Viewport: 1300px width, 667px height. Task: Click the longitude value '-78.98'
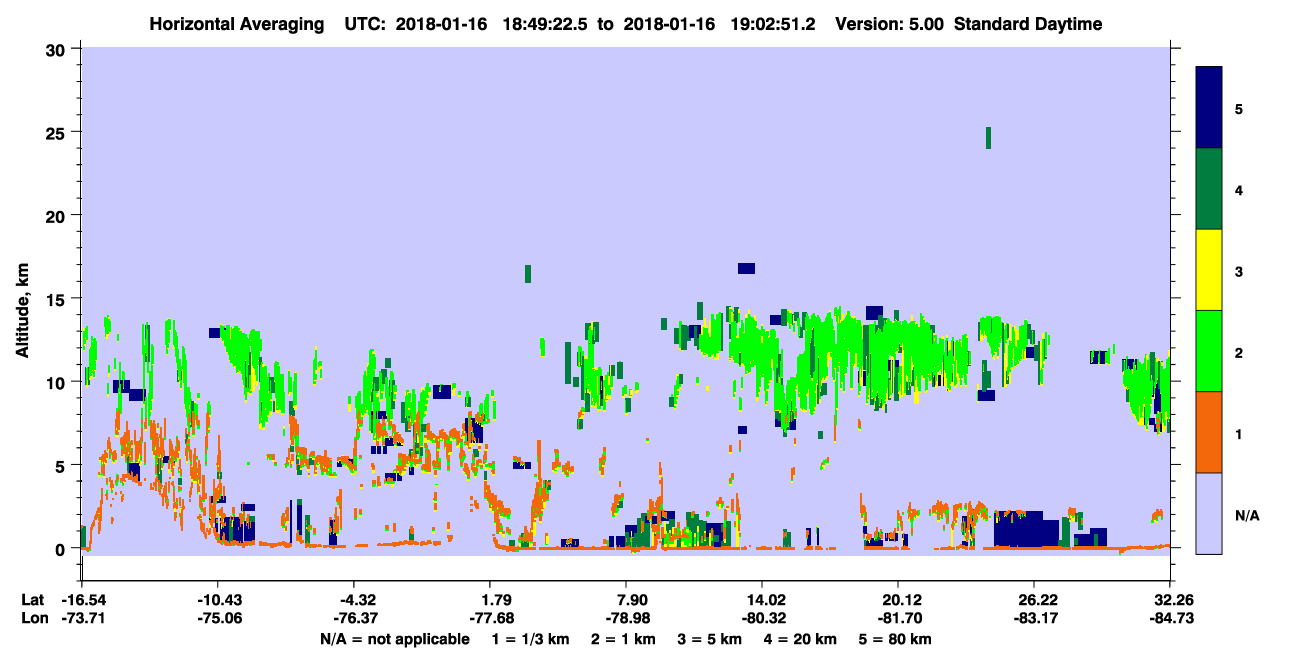[x=626, y=618]
